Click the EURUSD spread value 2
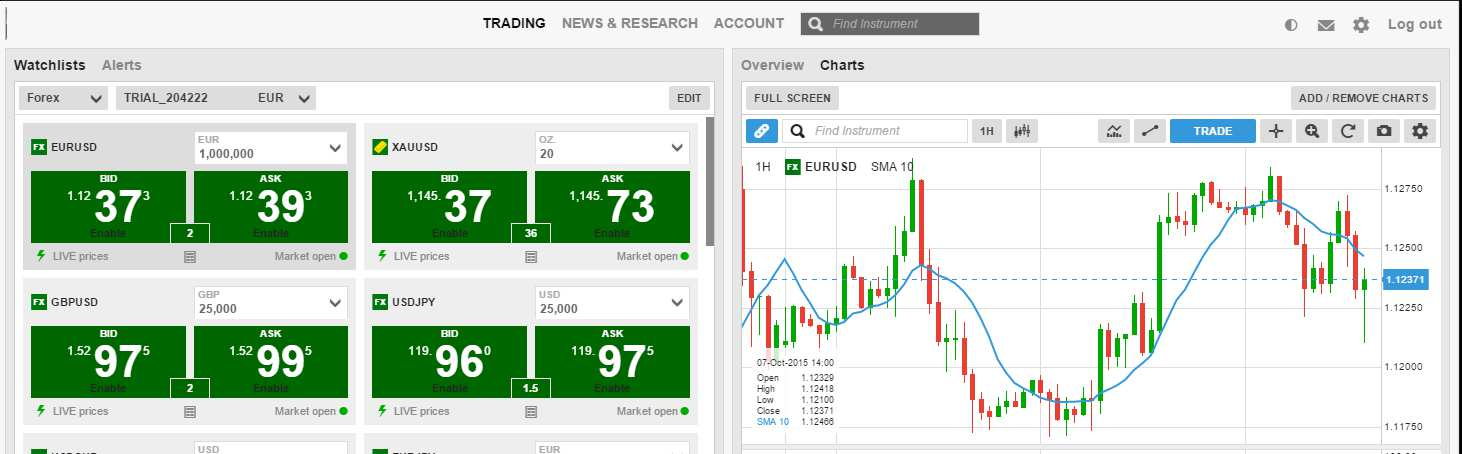Image resolution: width=1462 pixels, height=454 pixels. 190,233
